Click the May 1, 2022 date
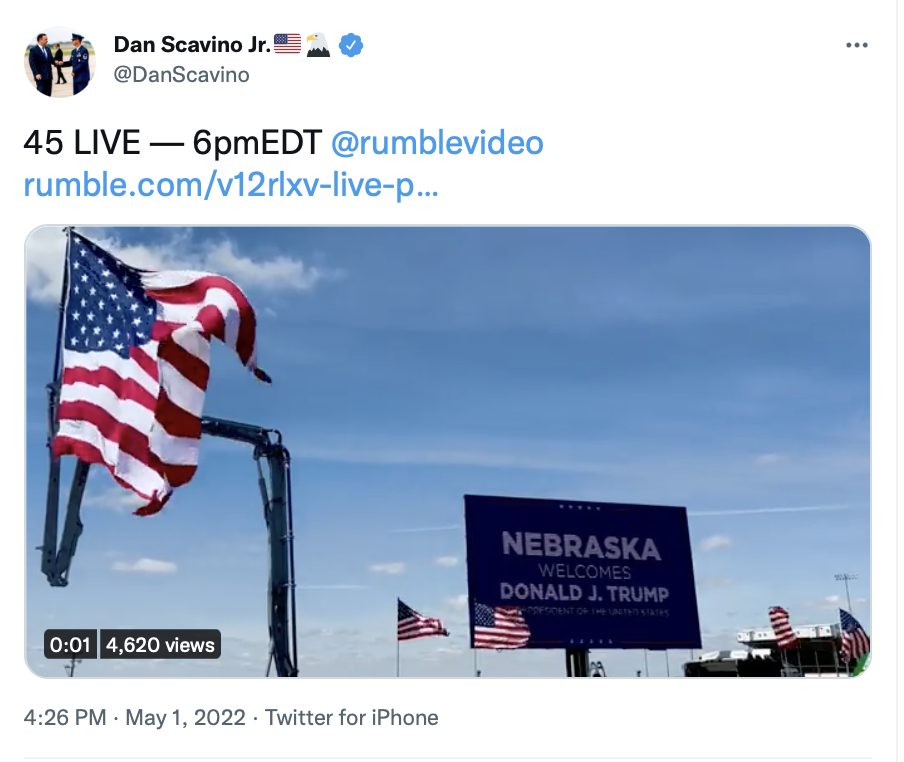904x762 pixels. point(186,718)
